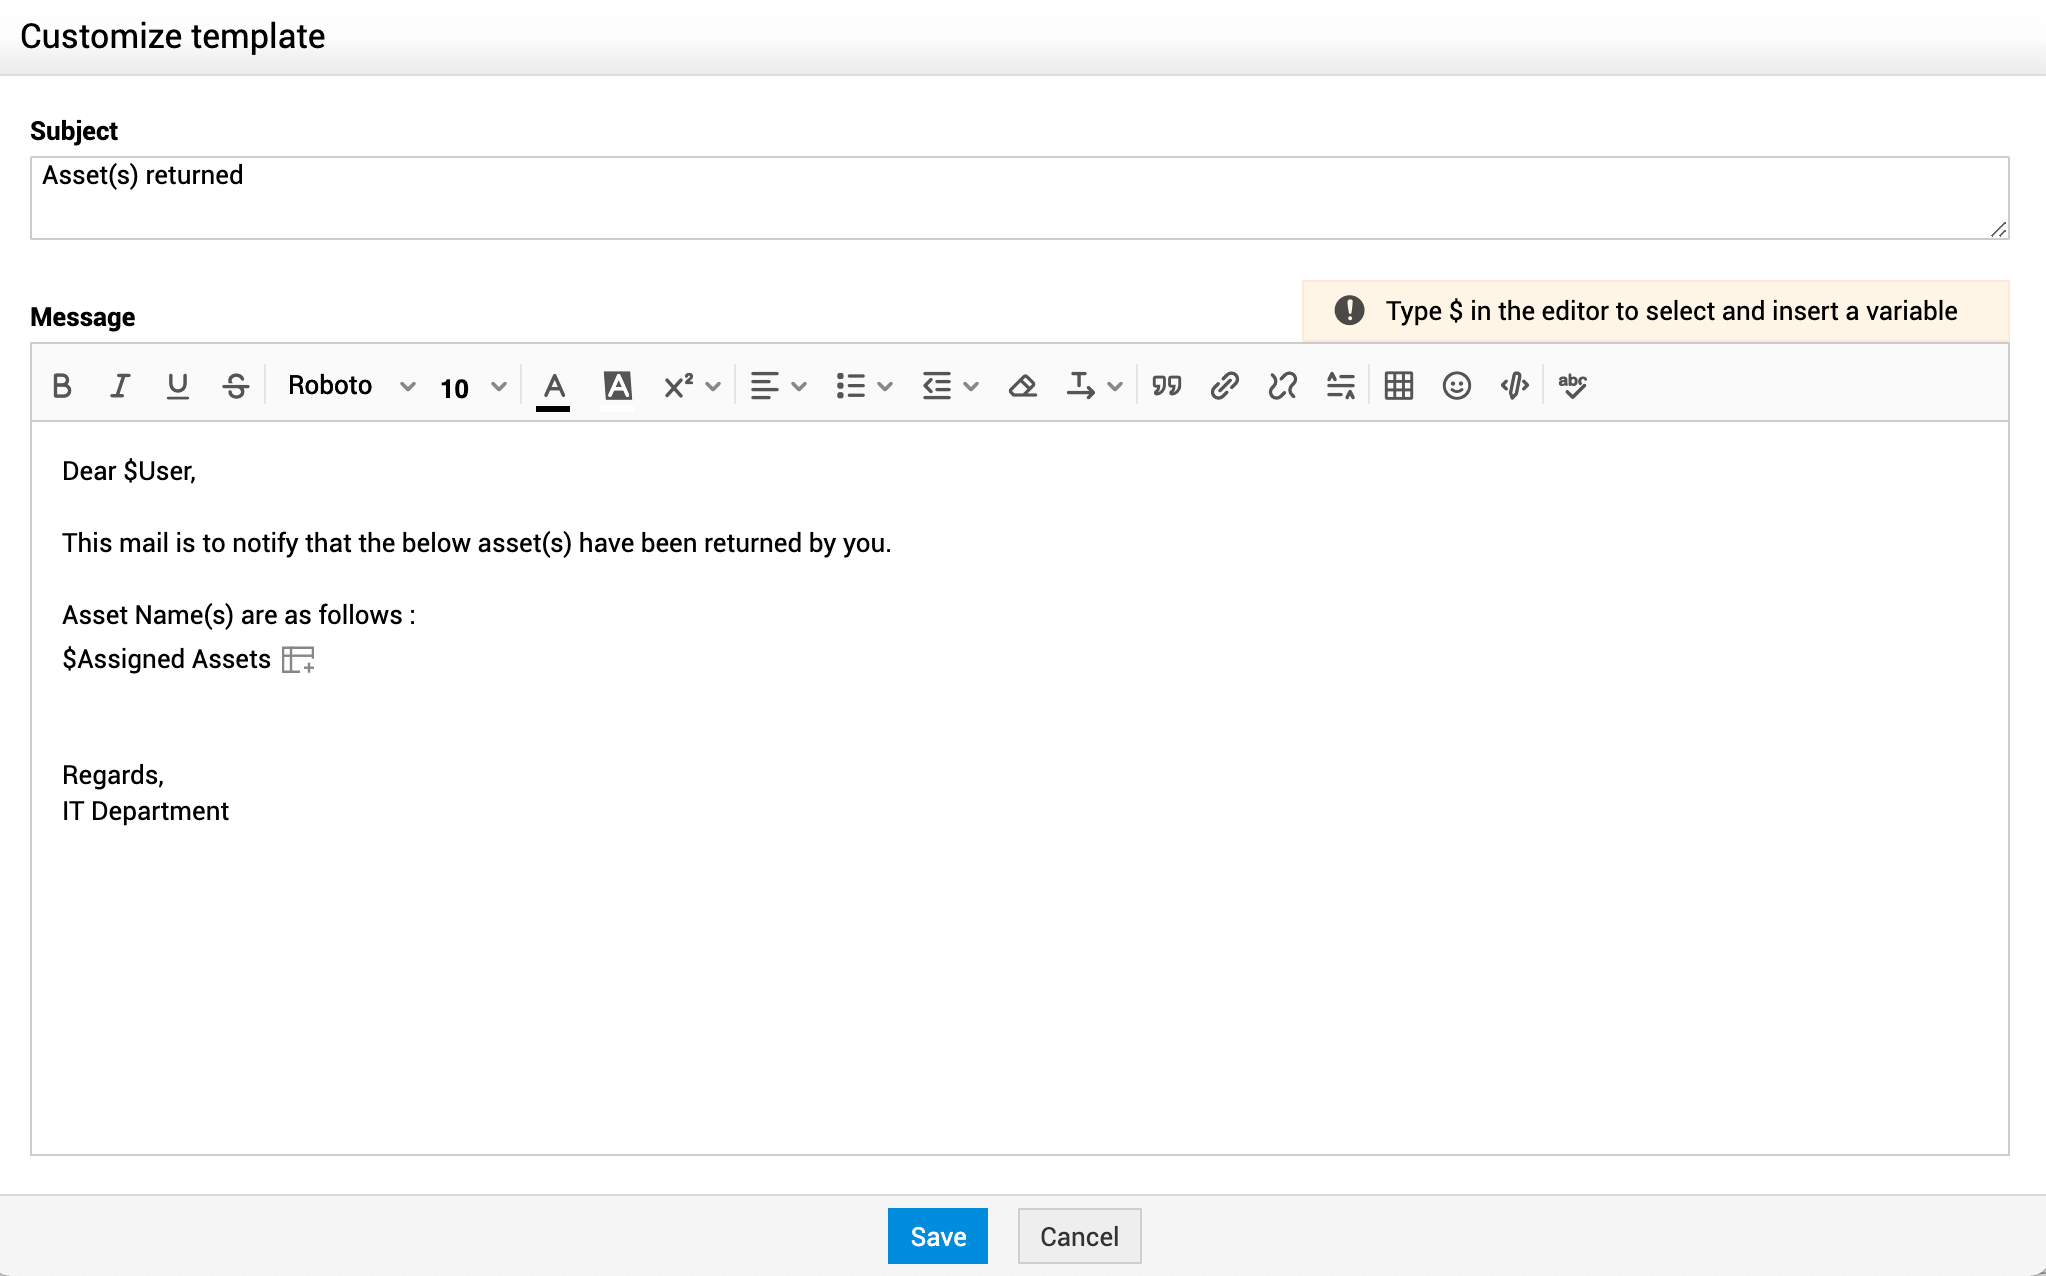The height and width of the screenshot is (1276, 2046).
Task: Click the background highlight color icon
Action: tap(618, 386)
